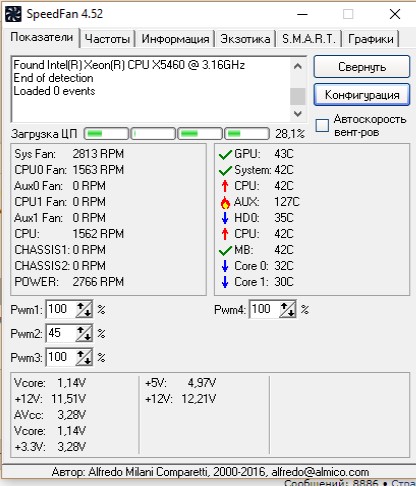Image resolution: width=416 pixels, height=487 pixels.
Task: Click the Sys Fan 2813 RPM reading
Action: point(69,154)
